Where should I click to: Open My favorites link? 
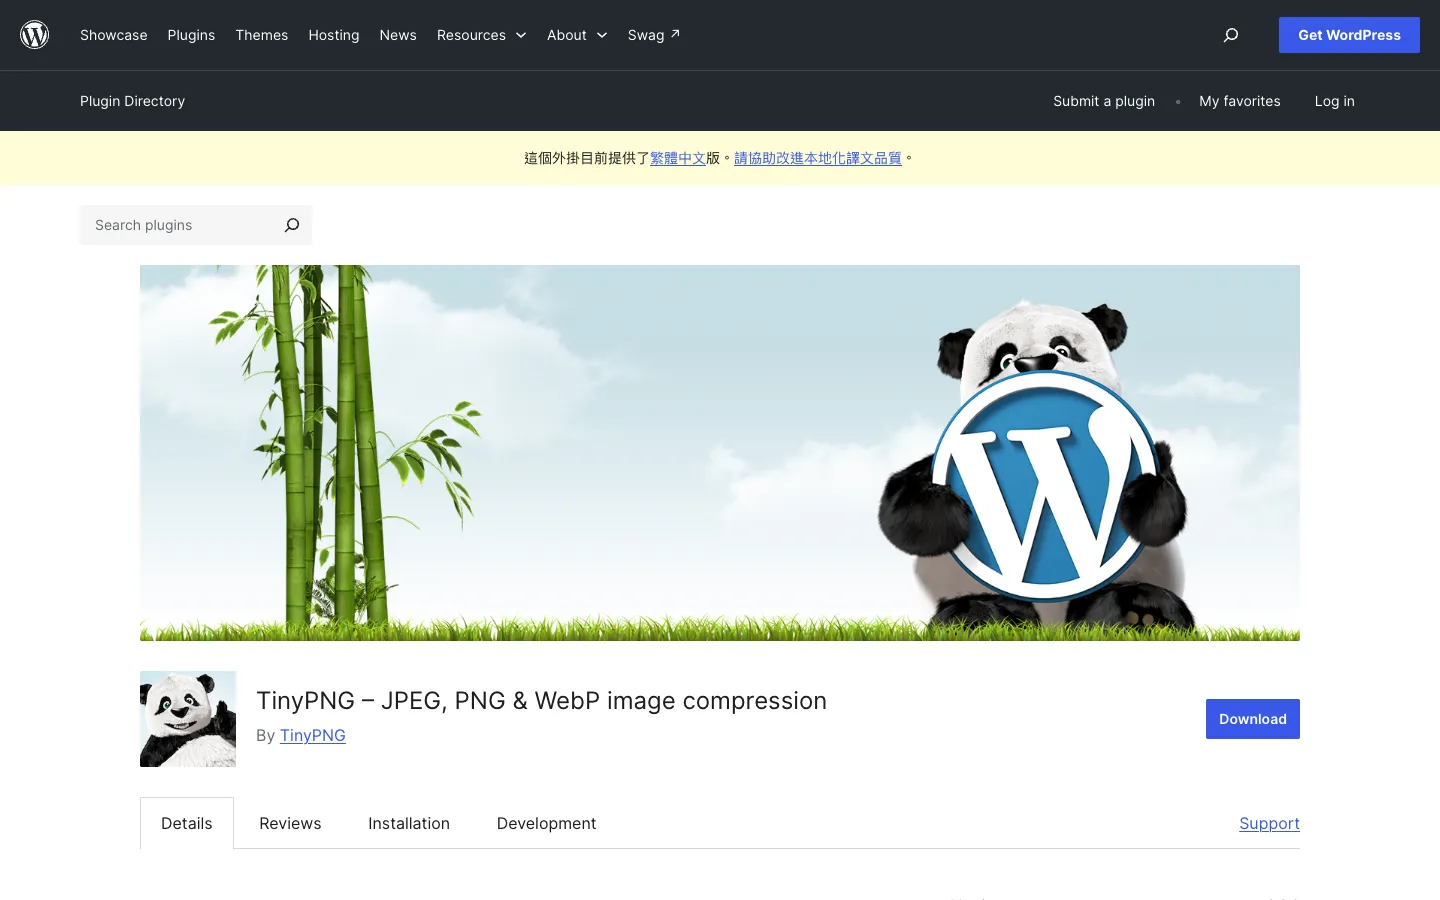[1240, 101]
